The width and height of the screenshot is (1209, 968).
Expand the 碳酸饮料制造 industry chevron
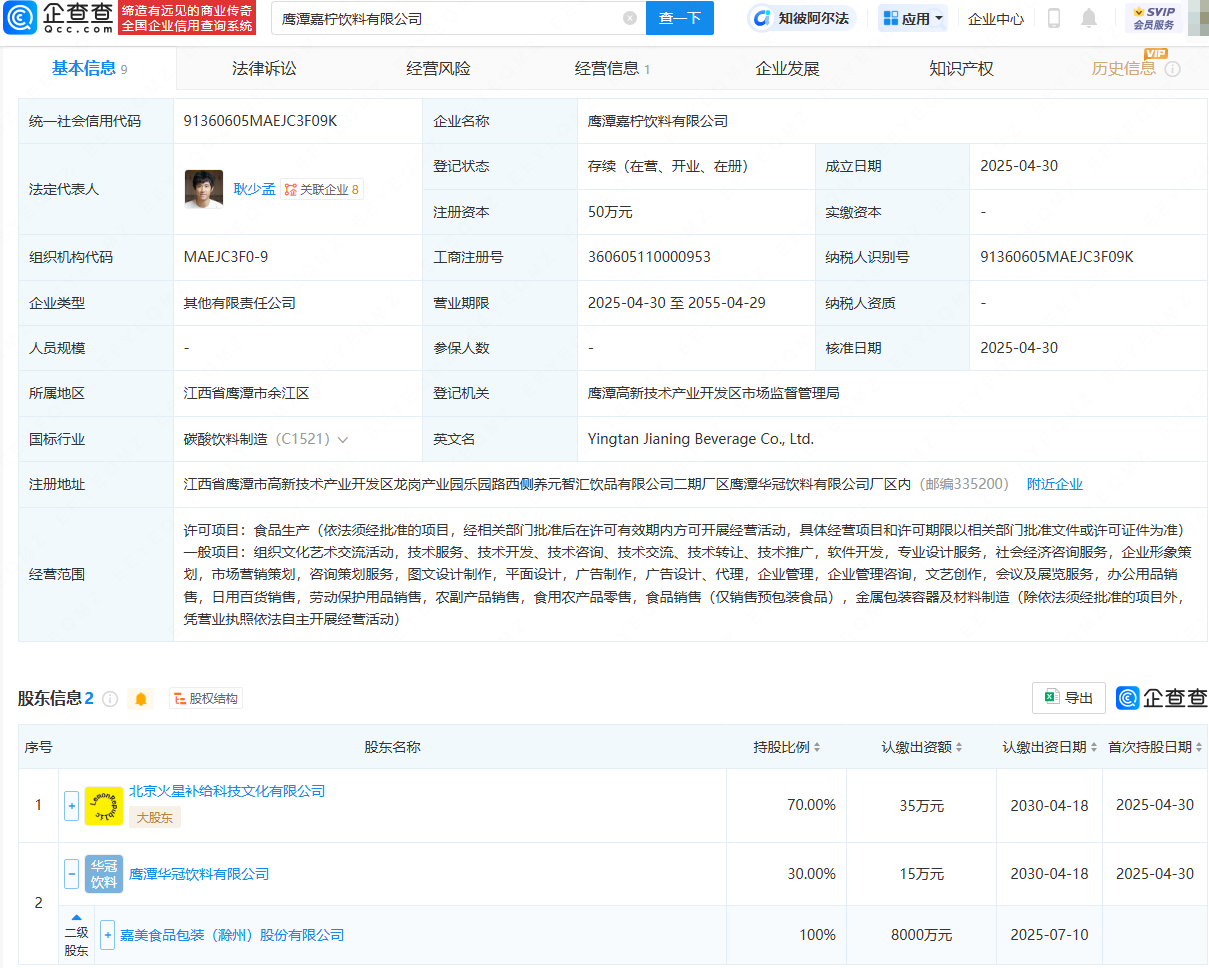(343, 439)
